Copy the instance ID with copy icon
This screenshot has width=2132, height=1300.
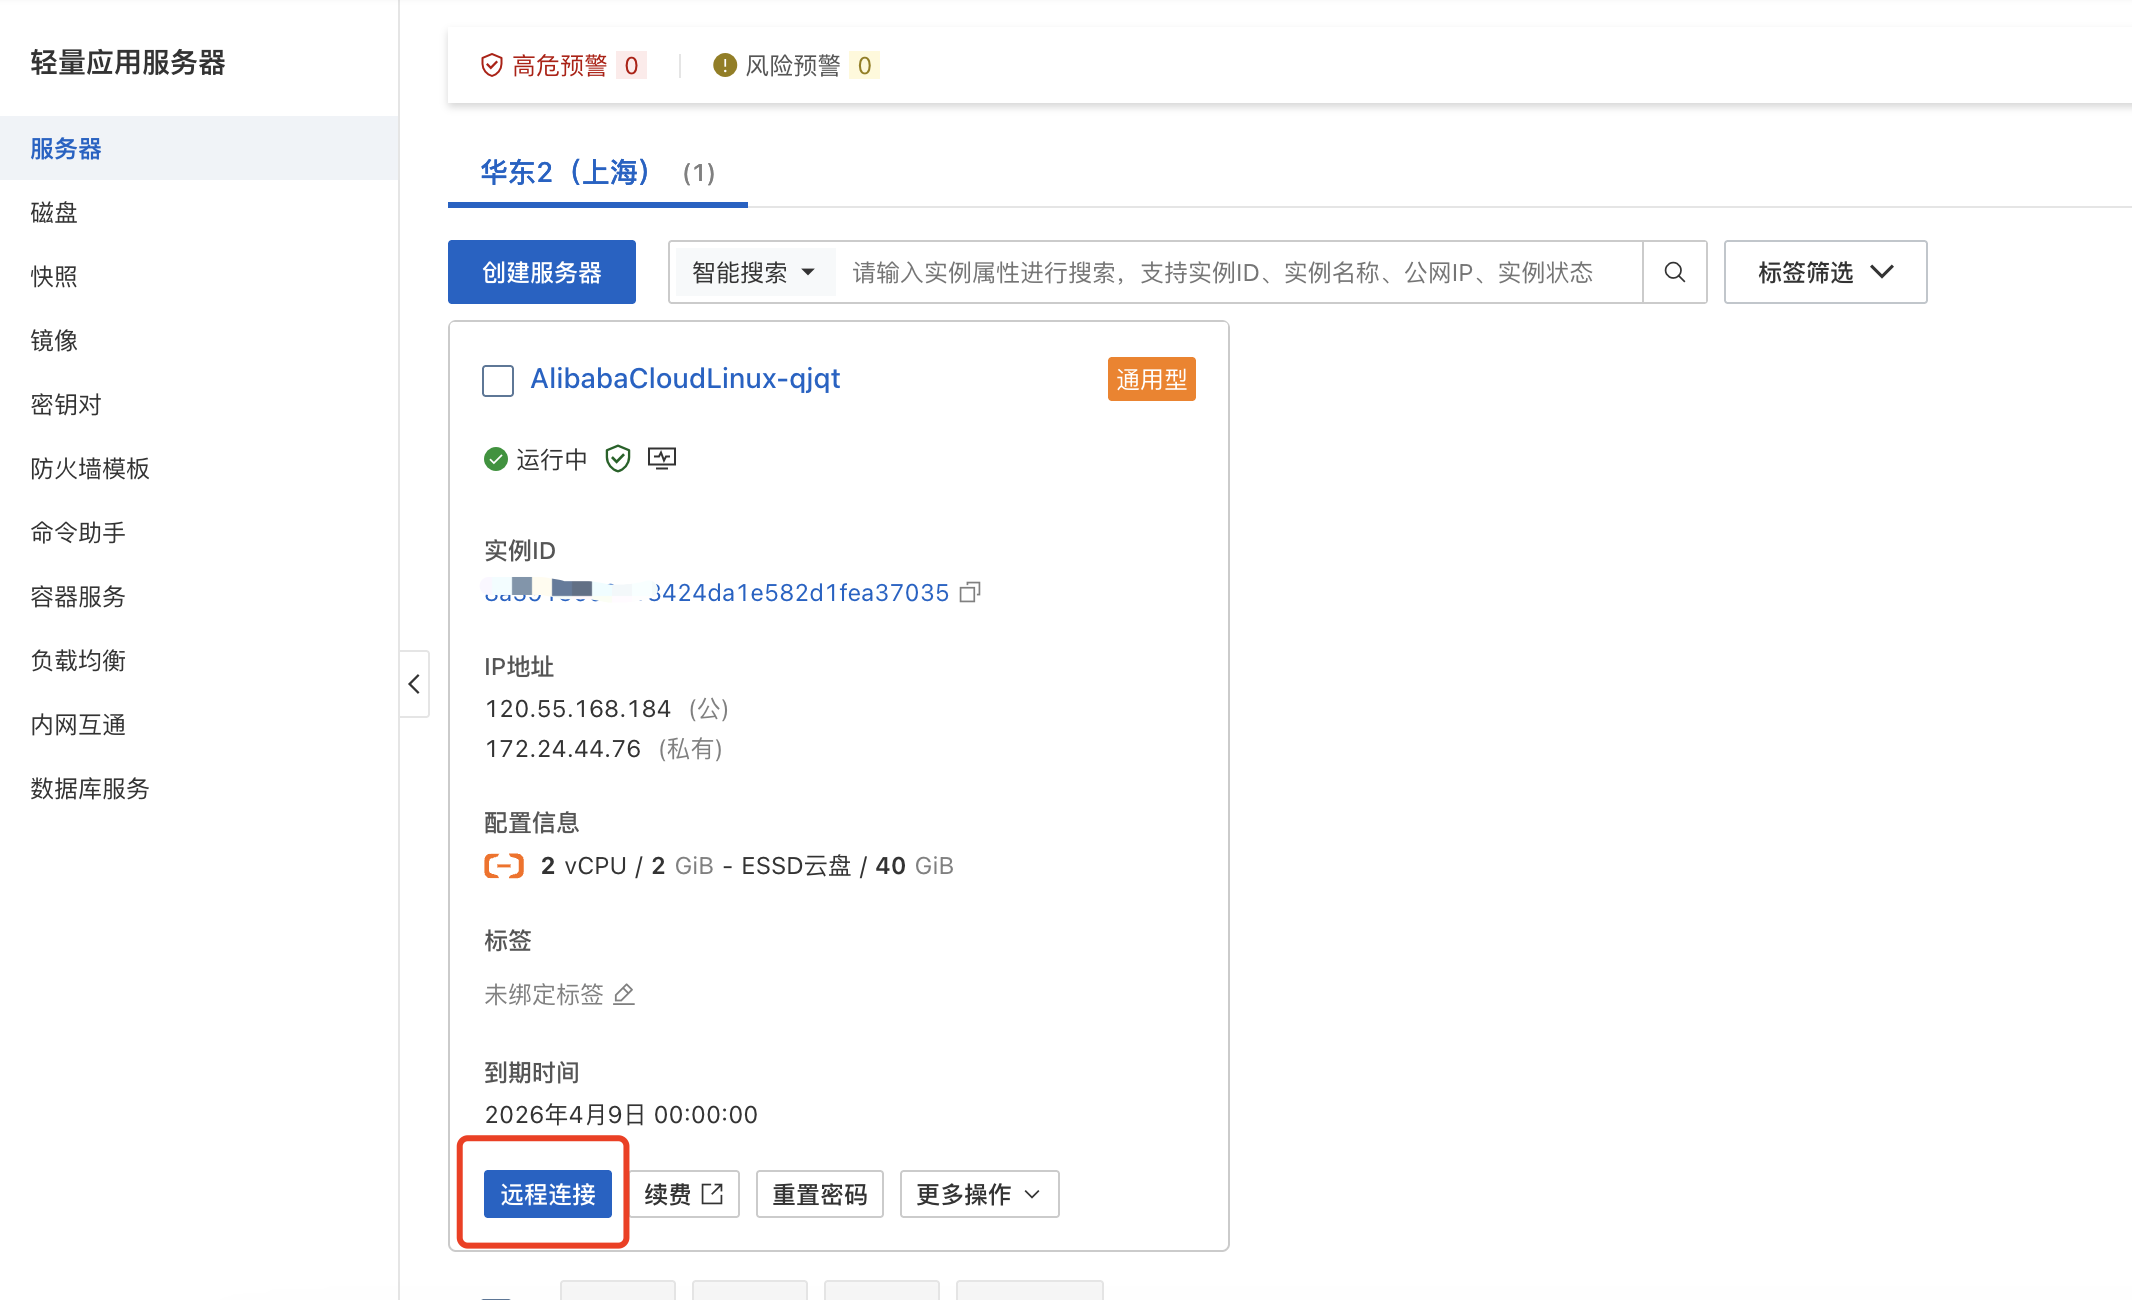[x=970, y=593]
